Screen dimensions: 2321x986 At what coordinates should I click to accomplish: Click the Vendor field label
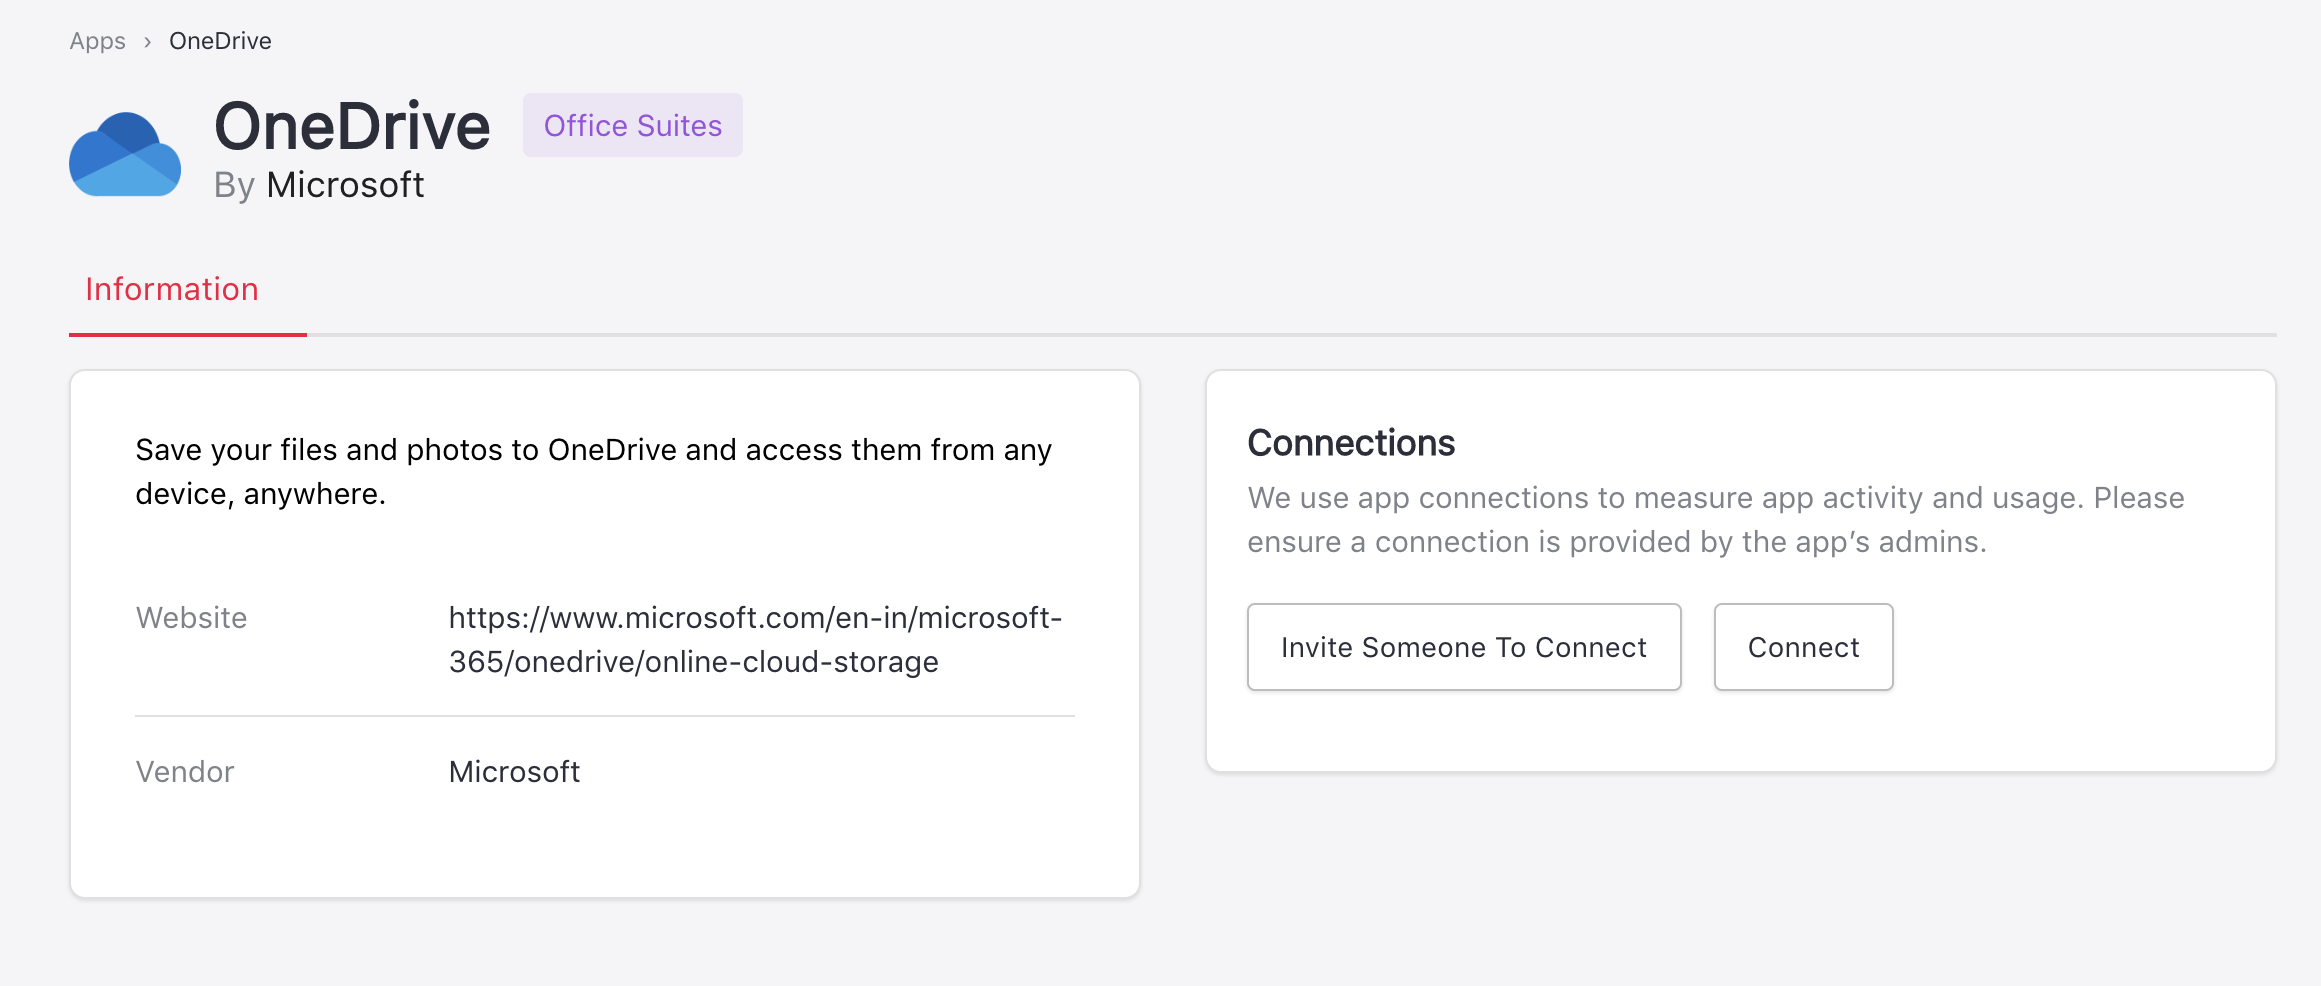pyautogui.click(x=185, y=772)
